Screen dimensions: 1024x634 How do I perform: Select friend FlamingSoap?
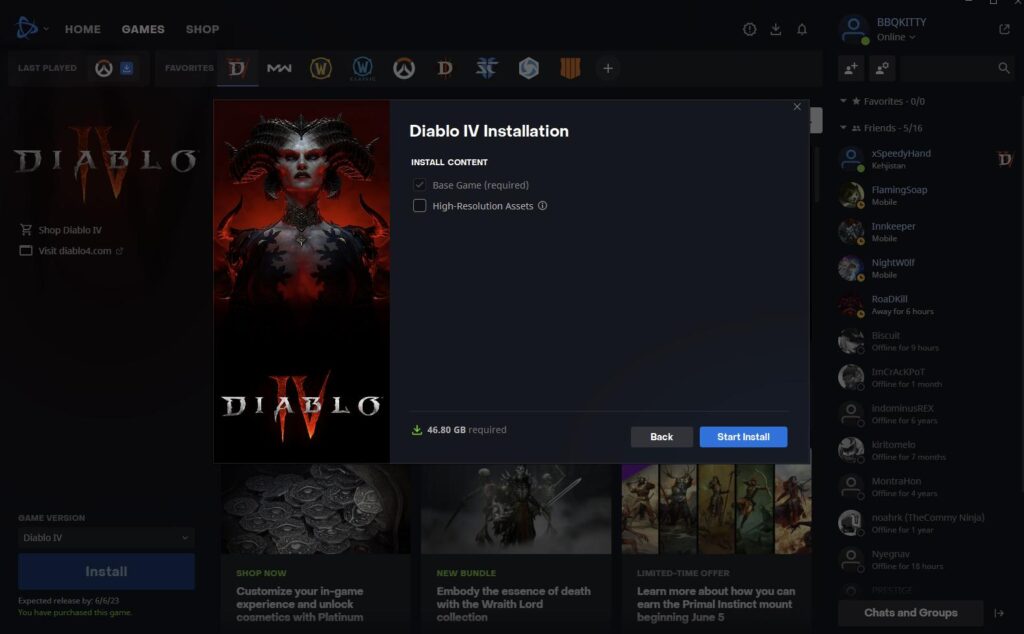point(924,195)
